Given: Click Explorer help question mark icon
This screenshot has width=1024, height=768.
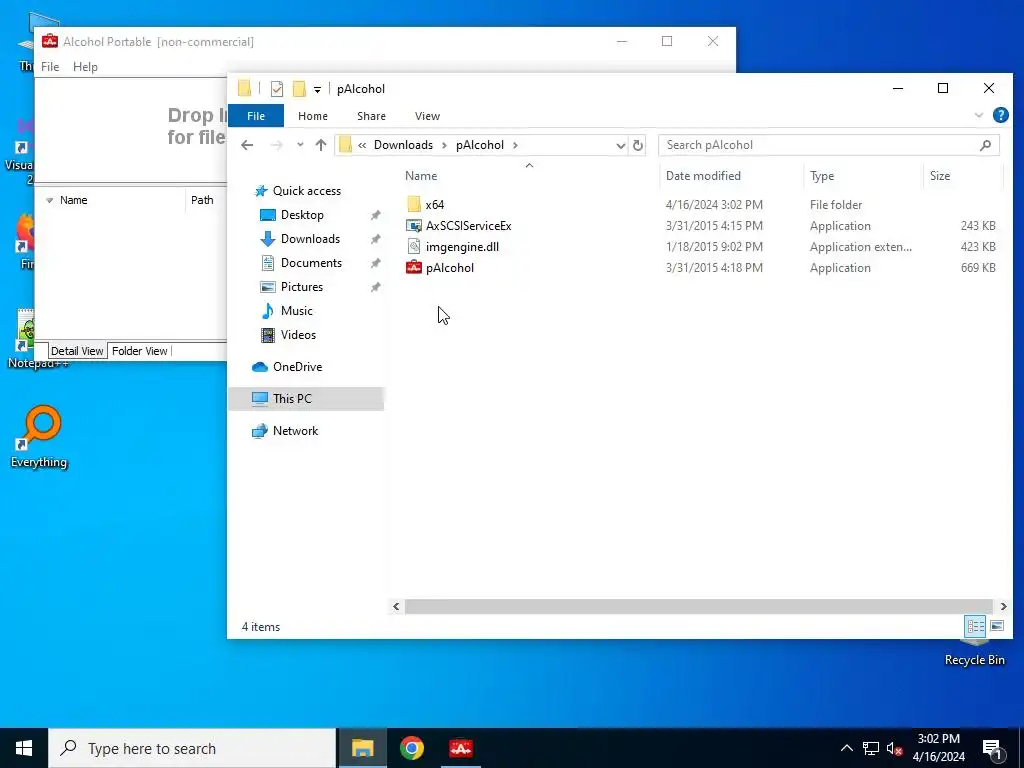Looking at the screenshot, I should pyautogui.click(x=1000, y=116).
